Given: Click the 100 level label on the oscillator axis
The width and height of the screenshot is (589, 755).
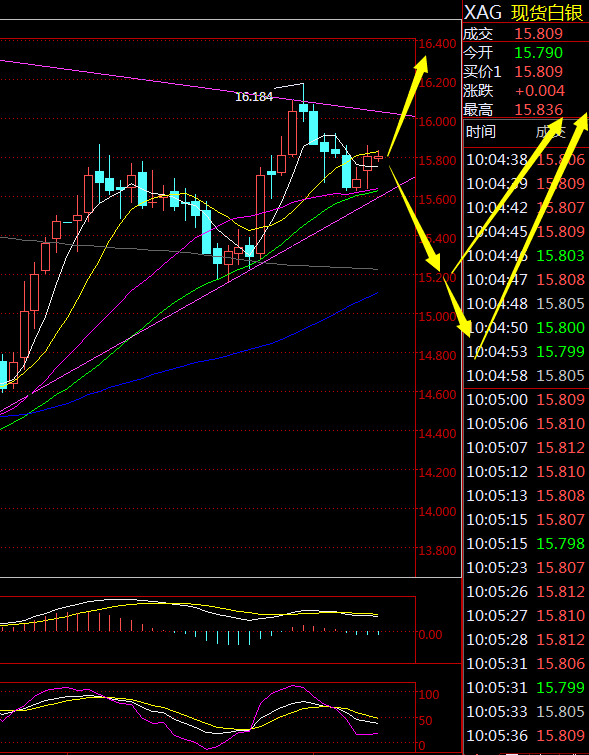Looking at the screenshot, I should pos(429,694).
